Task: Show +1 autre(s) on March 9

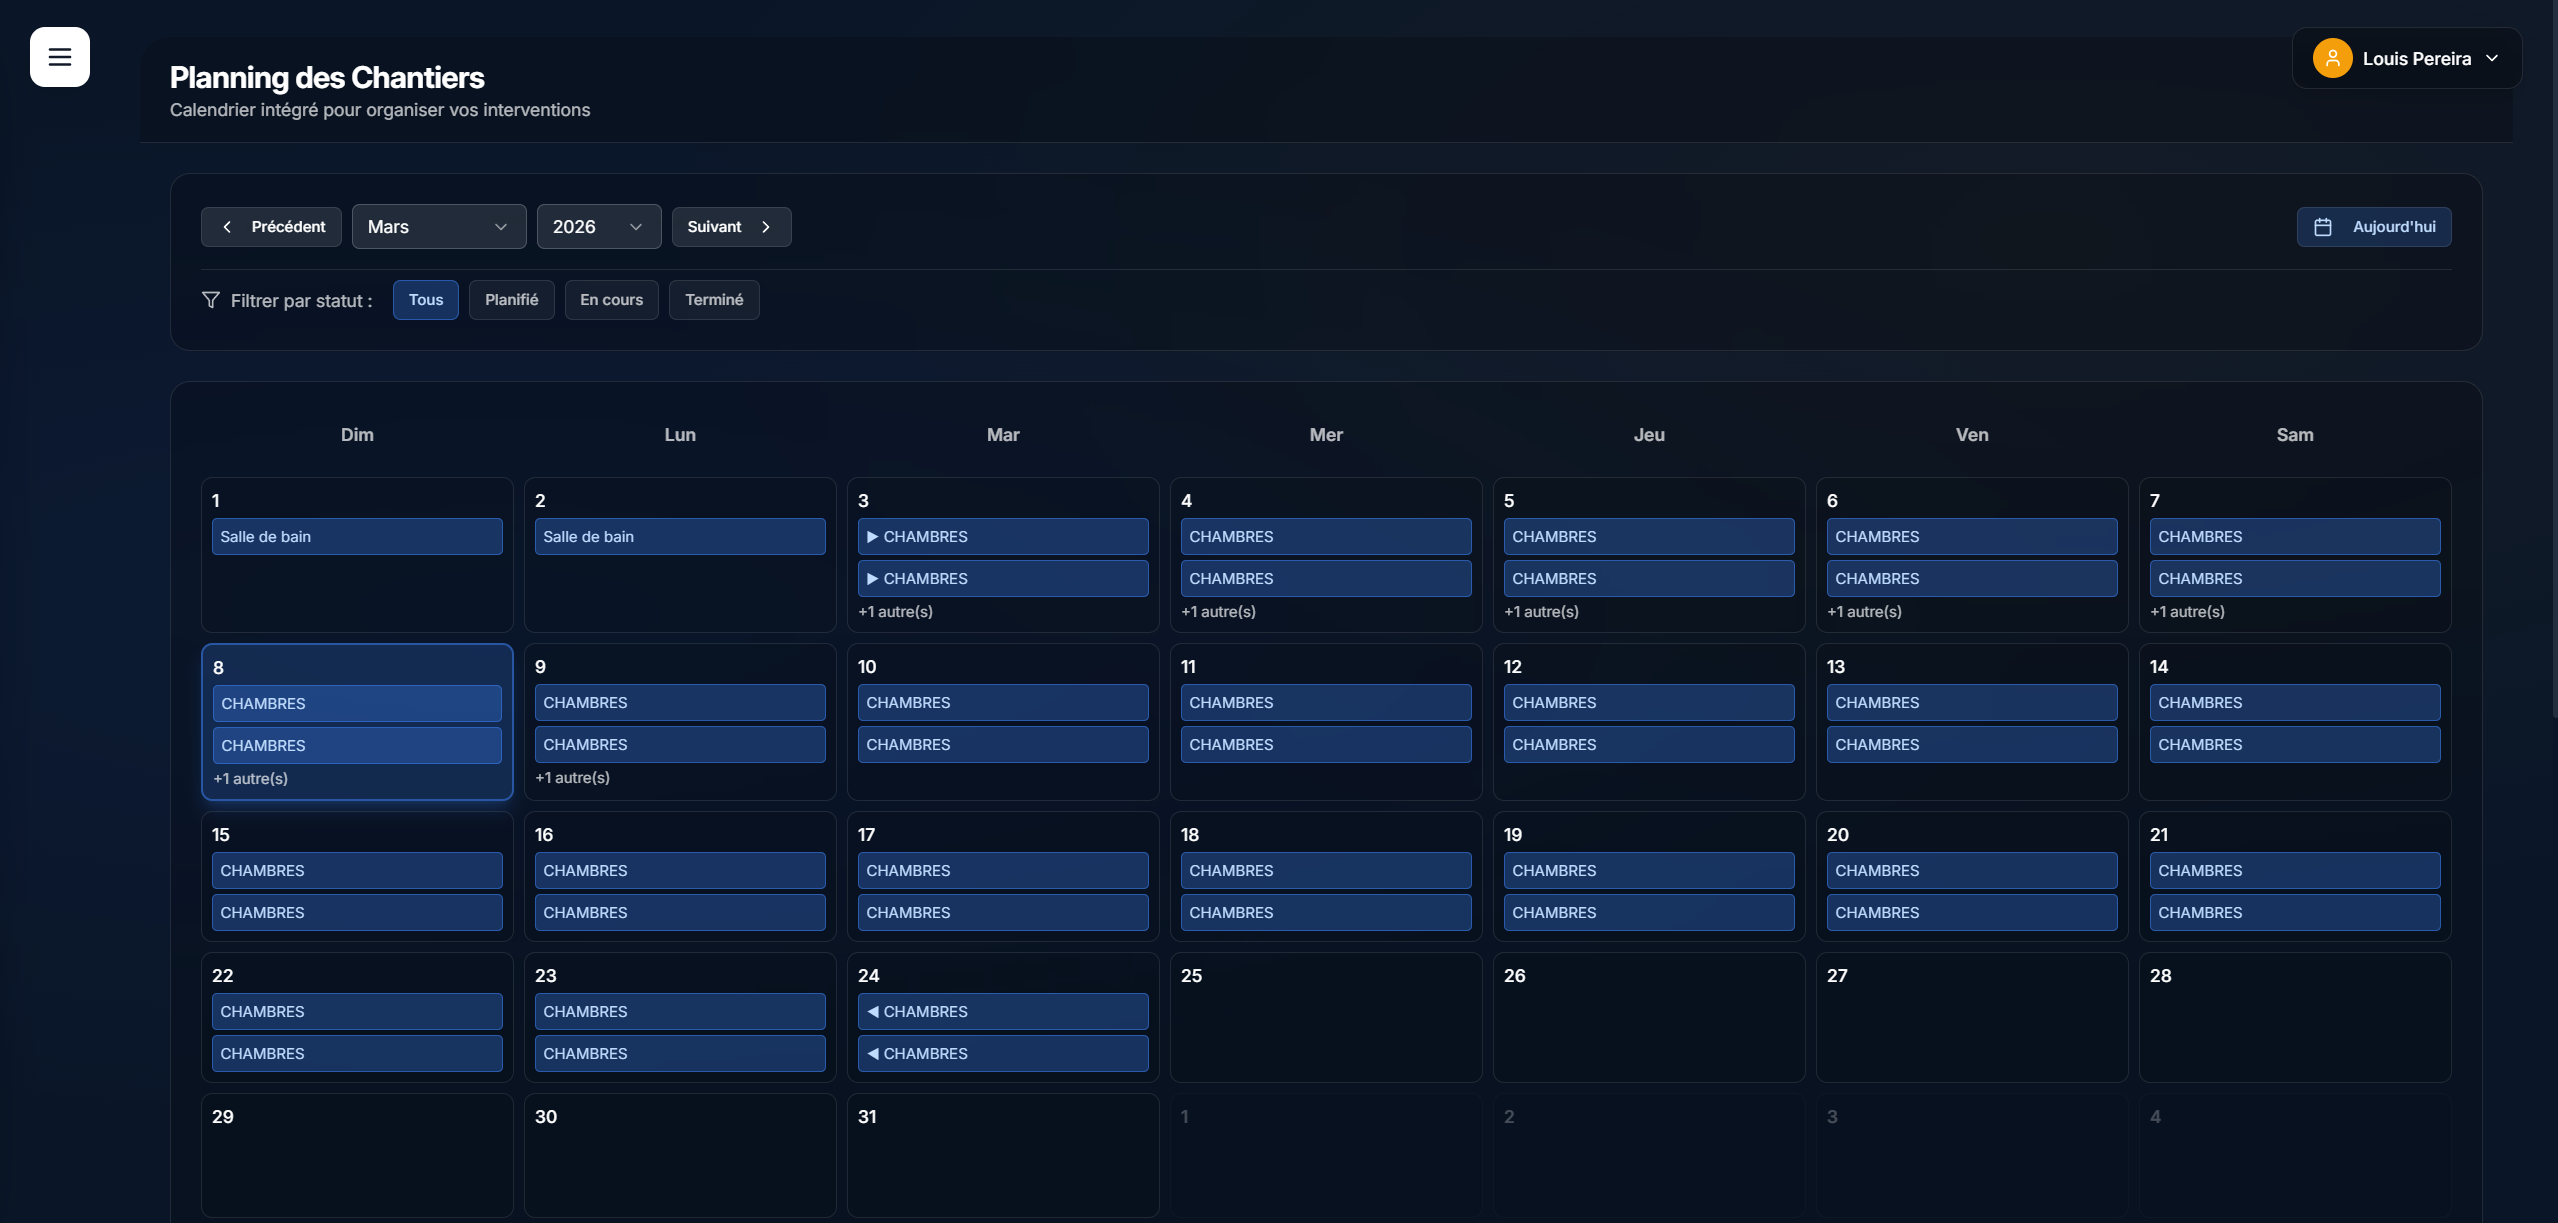Action: point(572,778)
